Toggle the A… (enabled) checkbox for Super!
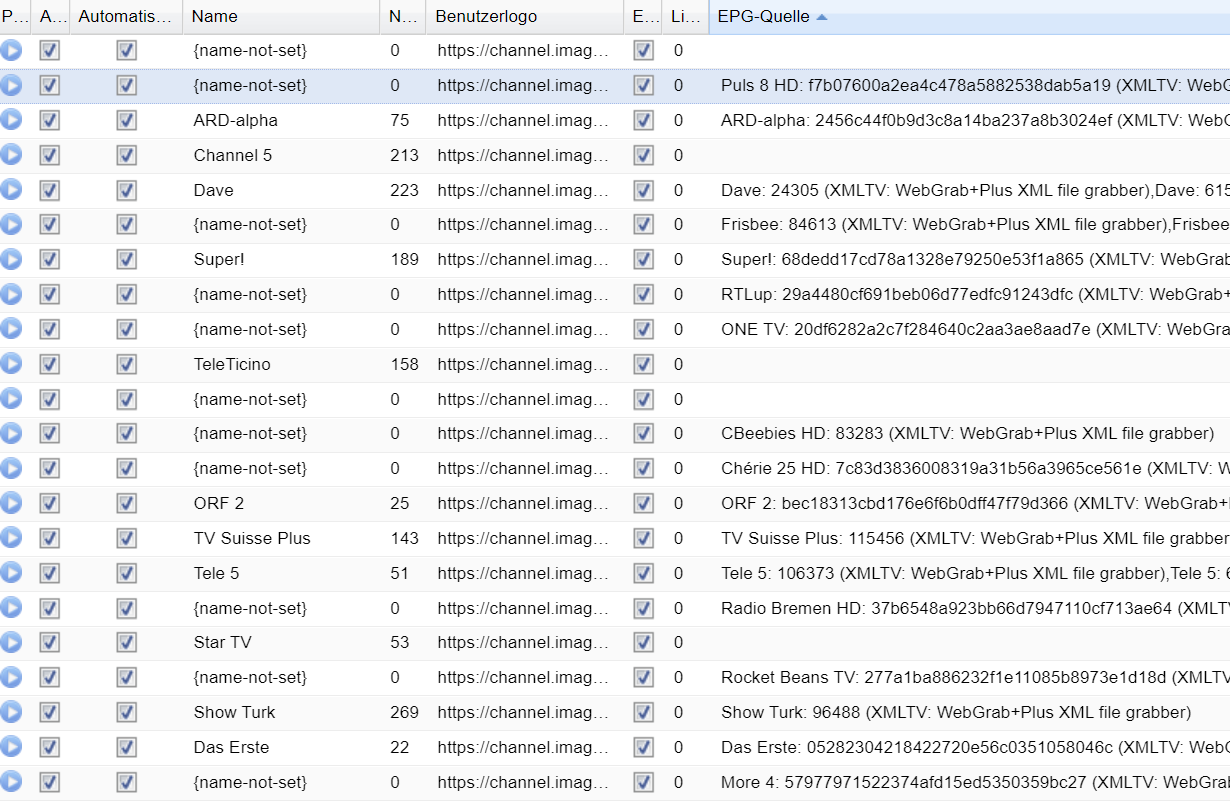The image size is (1230, 801). (50, 260)
